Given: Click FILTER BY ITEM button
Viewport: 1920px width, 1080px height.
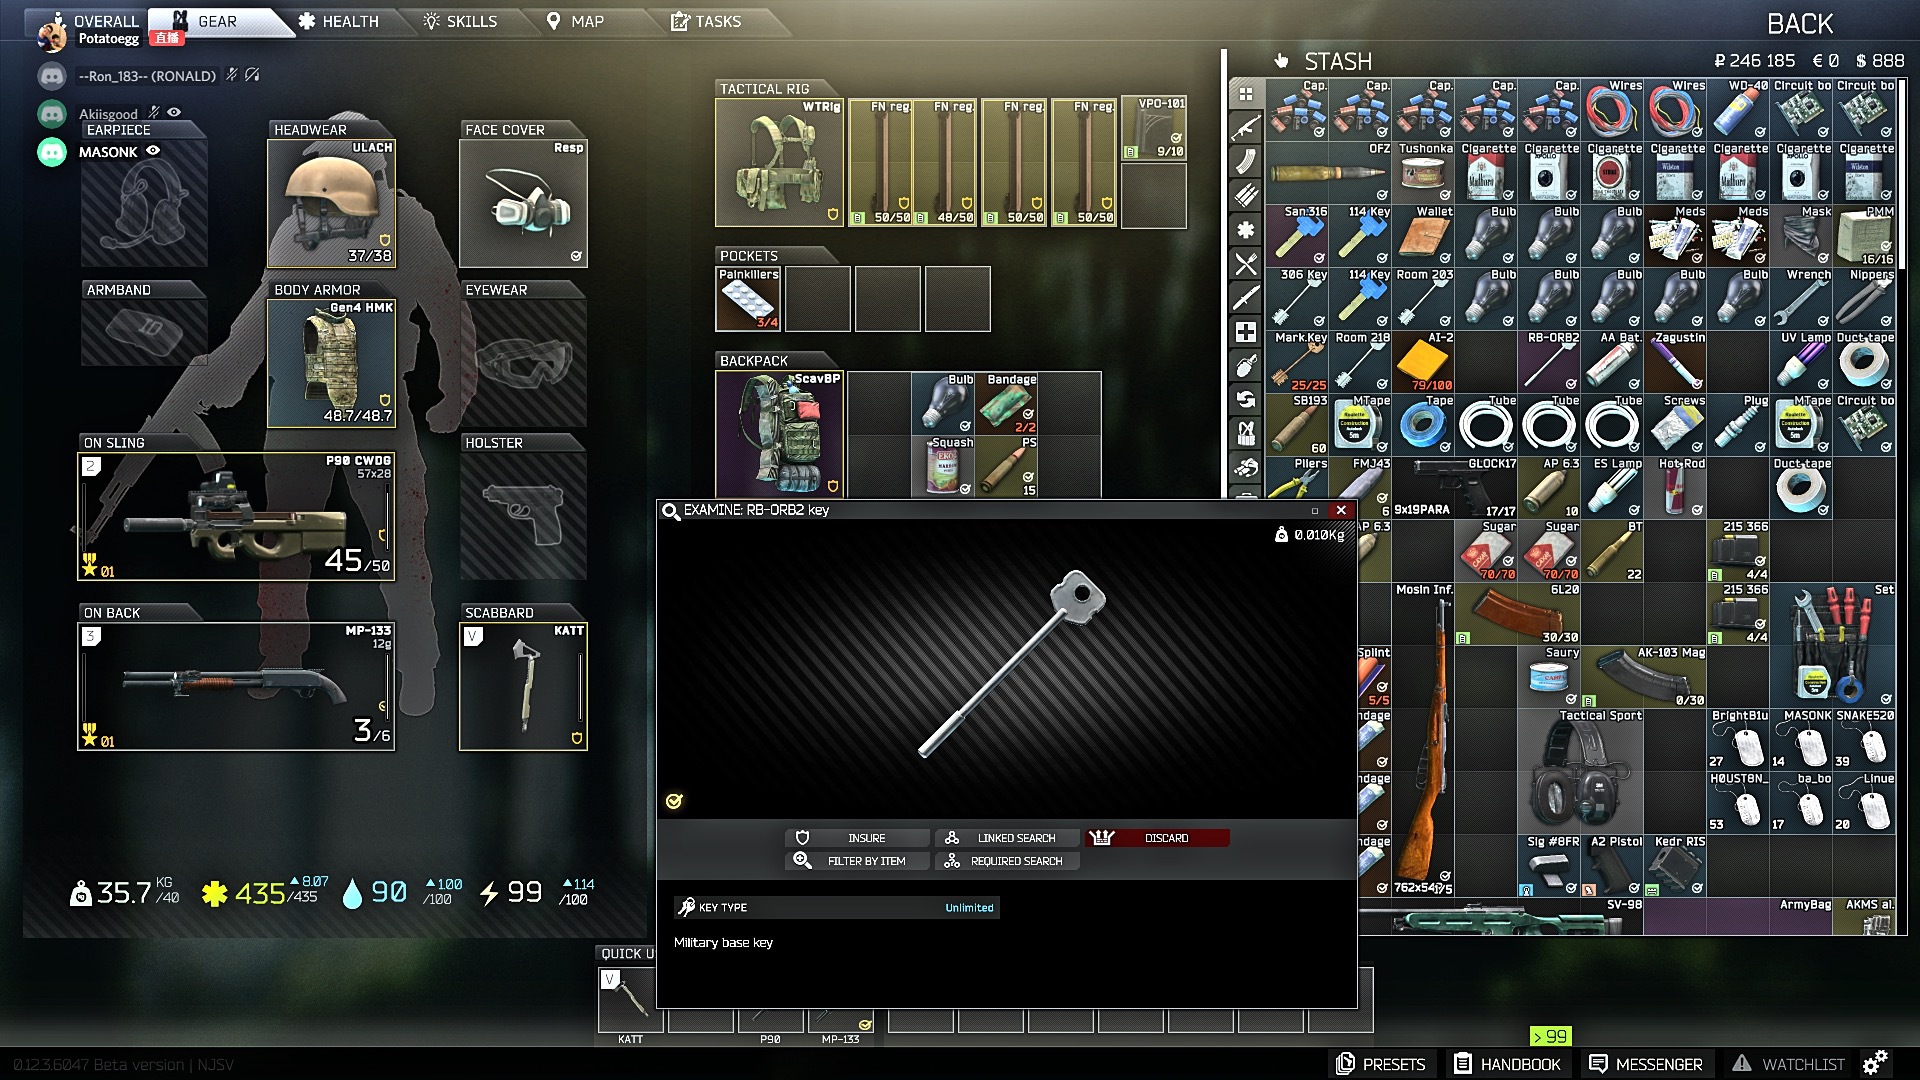Looking at the screenshot, I should pos(857,861).
